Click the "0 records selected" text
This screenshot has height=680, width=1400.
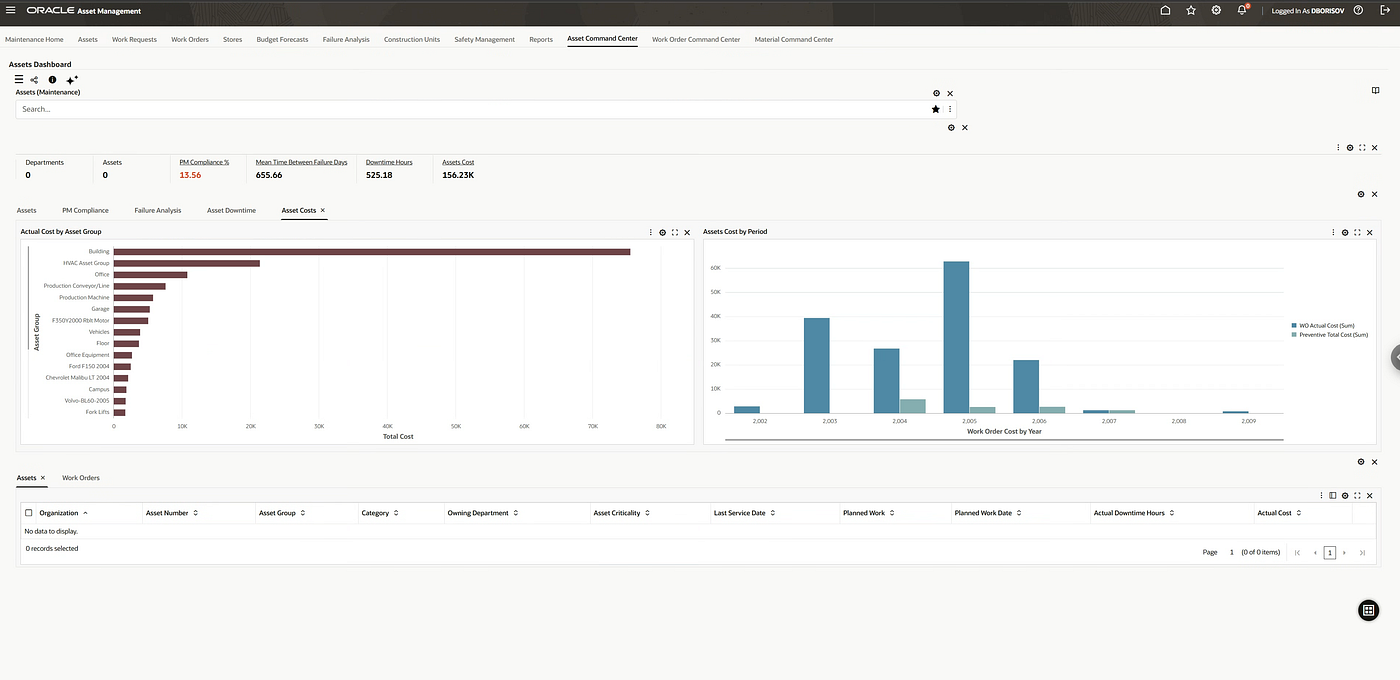point(52,548)
